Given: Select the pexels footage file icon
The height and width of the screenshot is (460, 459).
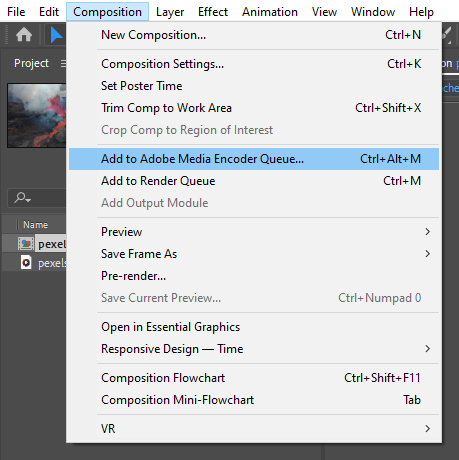Looking at the screenshot, I should pos(26,263).
